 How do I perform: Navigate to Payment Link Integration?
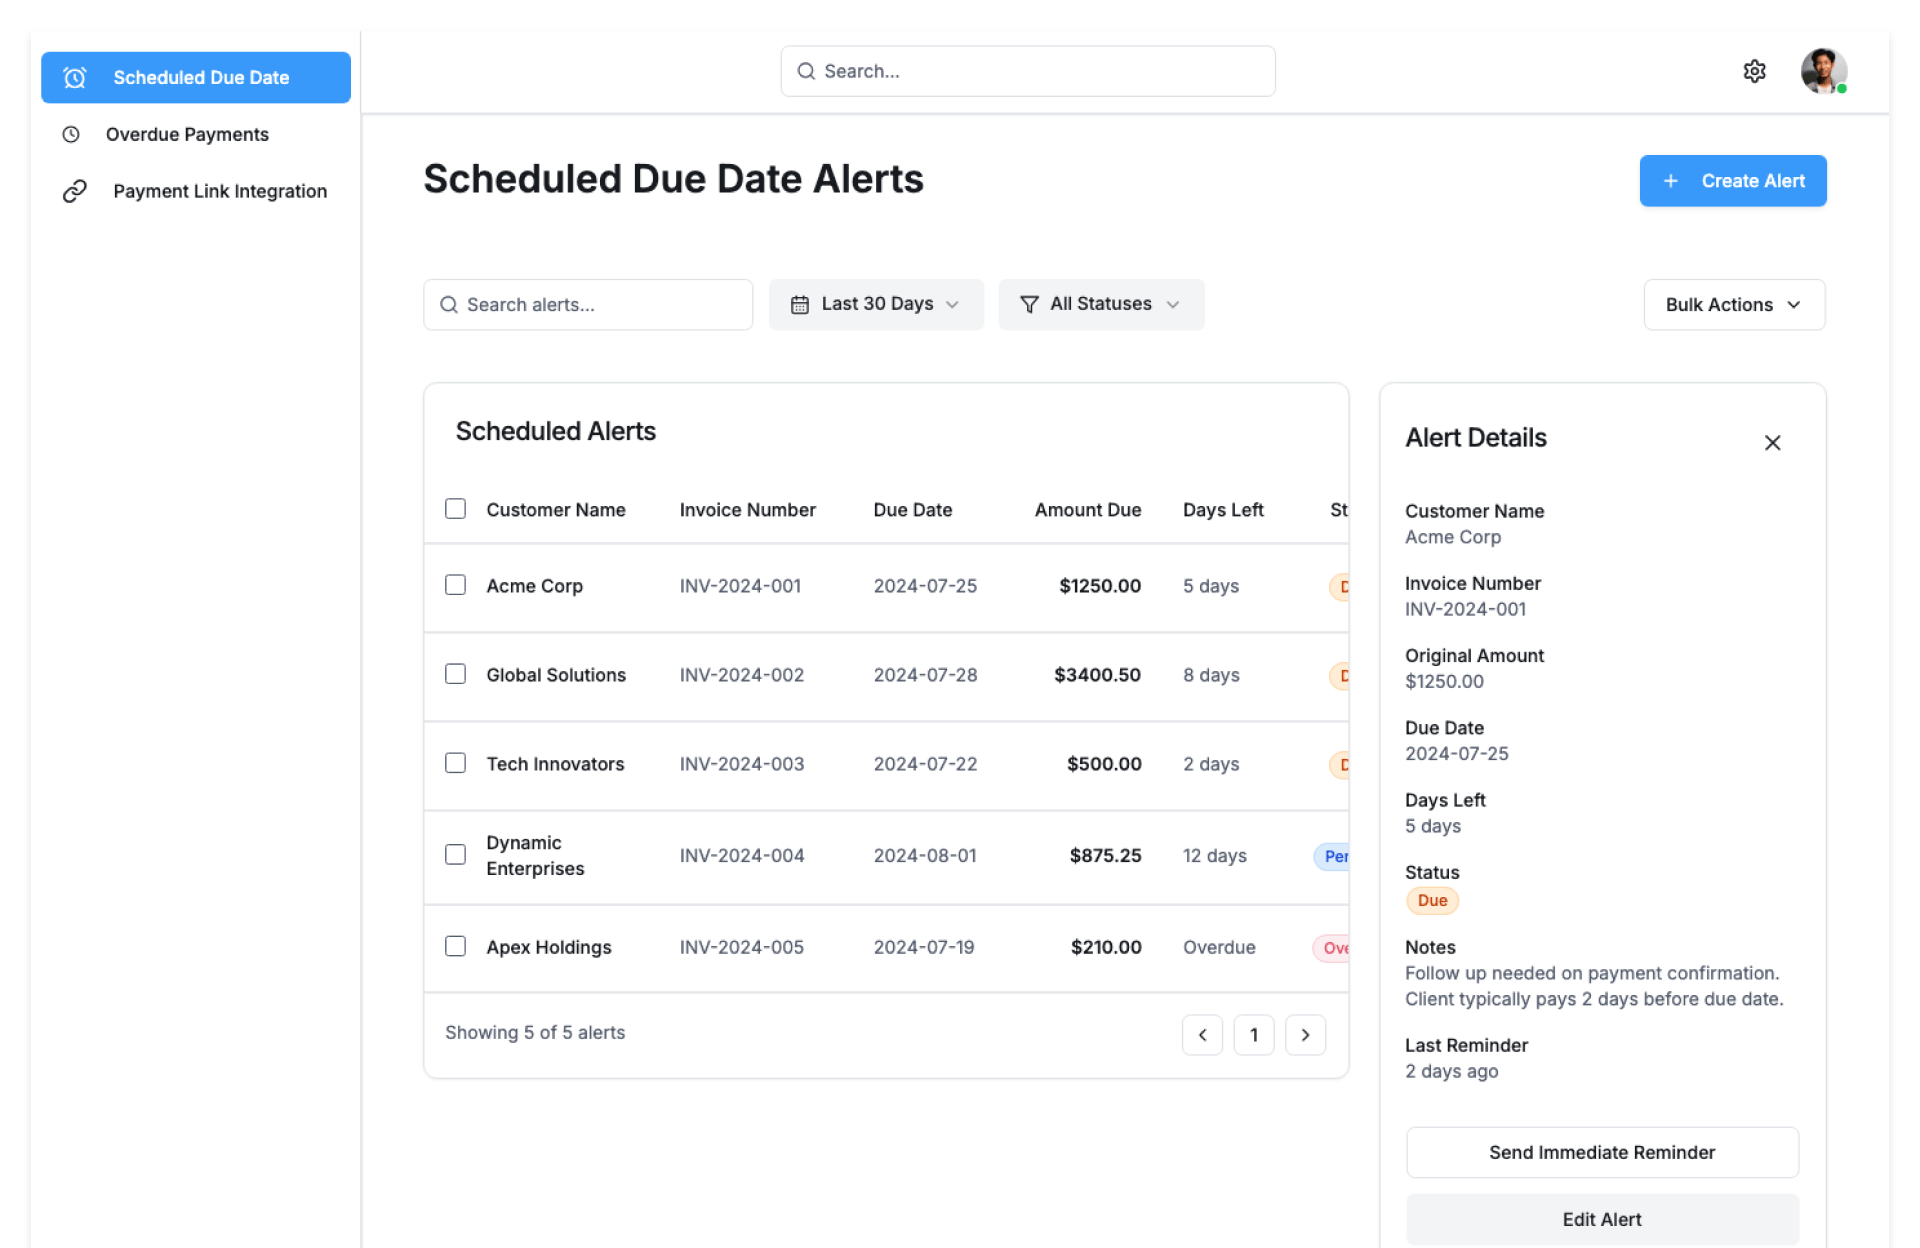point(220,191)
